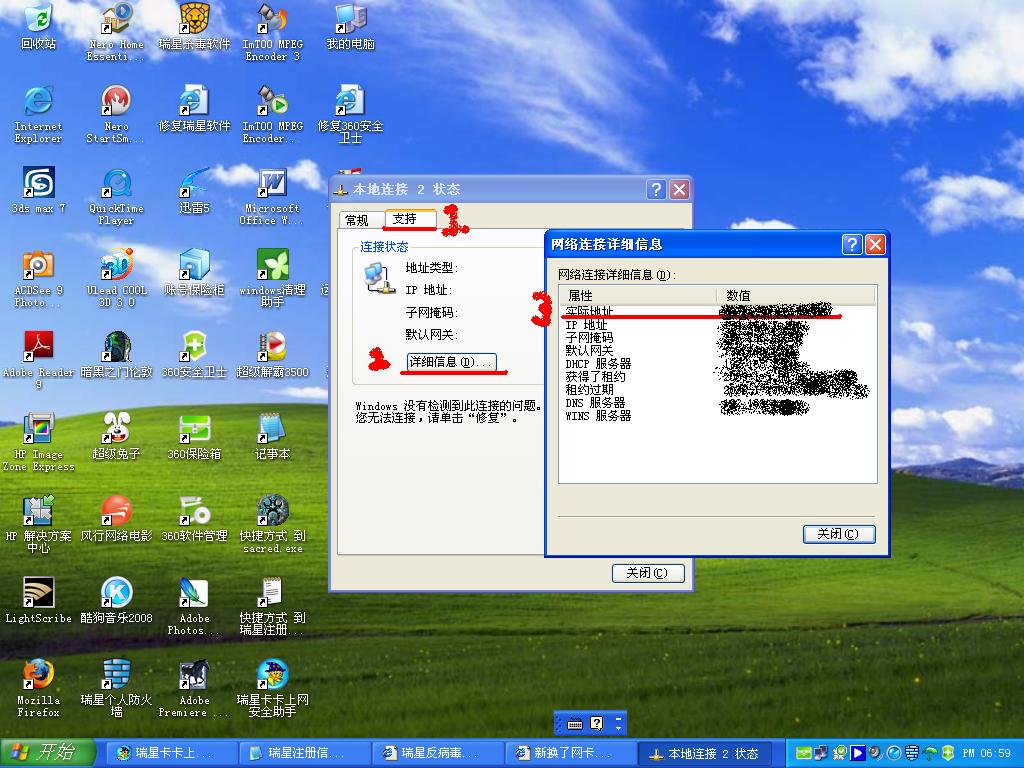1024x768 pixels.
Task: Select the DHCP 服务器 row
Action: click(717, 364)
